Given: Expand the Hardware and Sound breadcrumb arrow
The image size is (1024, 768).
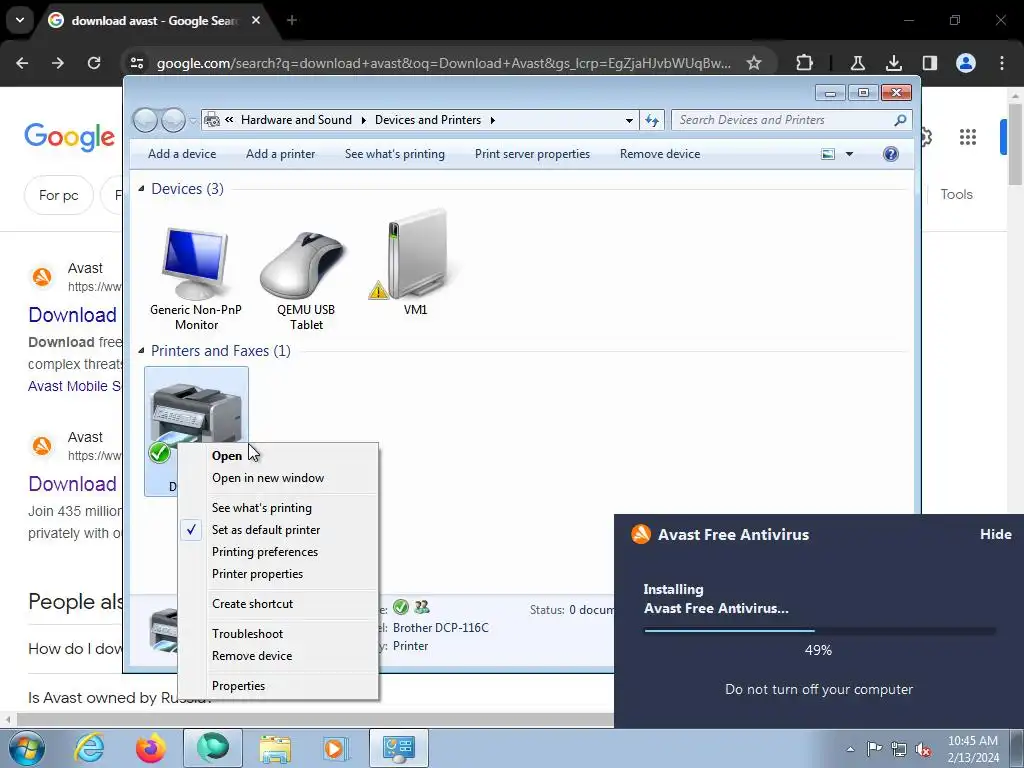Looking at the screenshot, I should (363, 120).
